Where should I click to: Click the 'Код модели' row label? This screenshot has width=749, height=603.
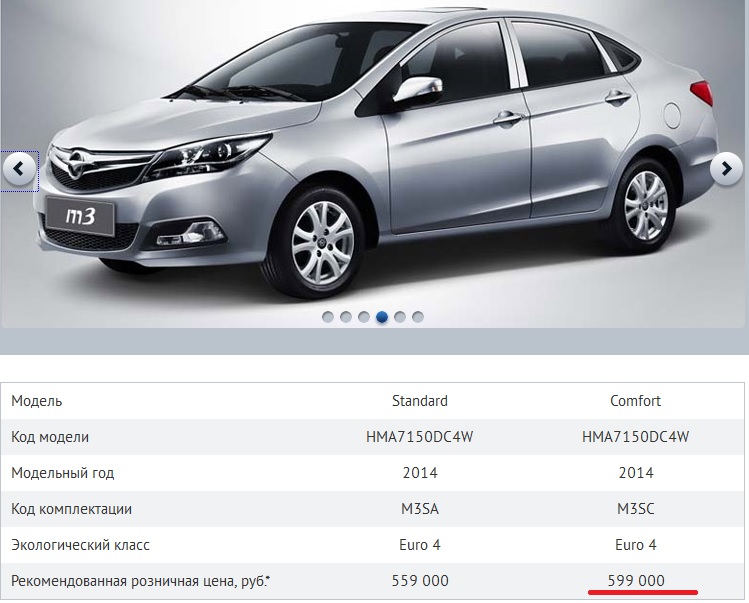coord(50,437)
